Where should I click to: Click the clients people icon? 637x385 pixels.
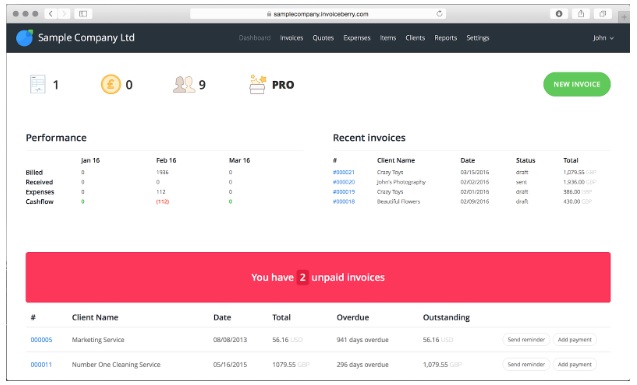(x=184, y=84)
